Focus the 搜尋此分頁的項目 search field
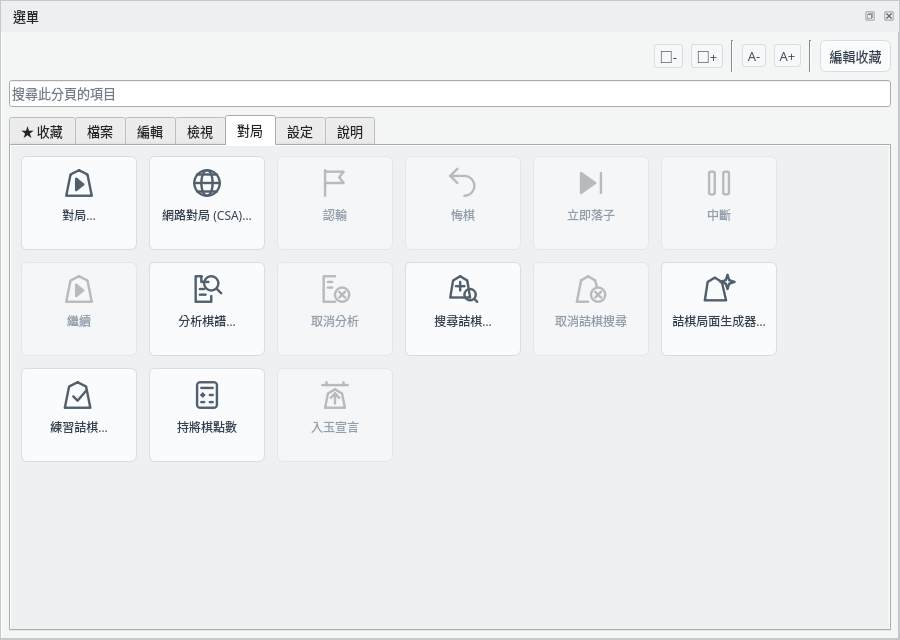 (450, 94)
